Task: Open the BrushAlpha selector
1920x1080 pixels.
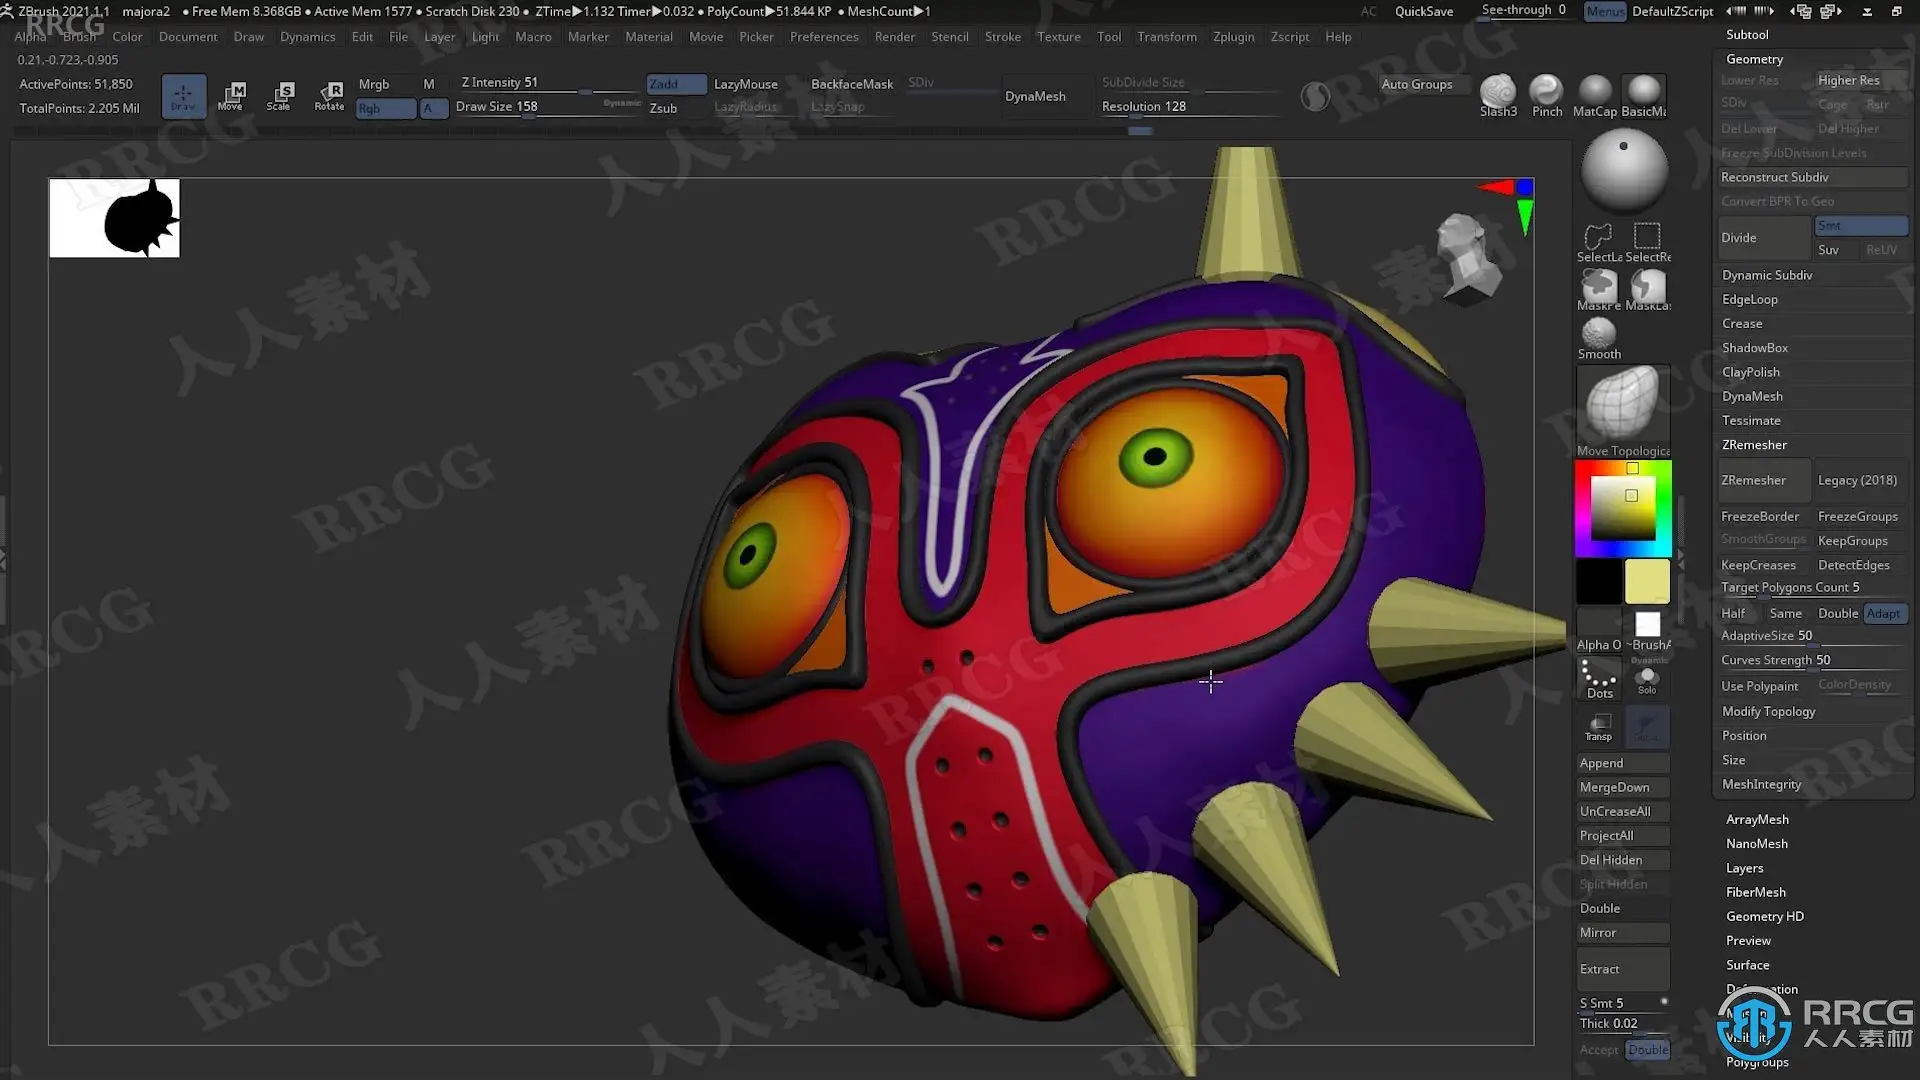Action: pos(1647,631)
